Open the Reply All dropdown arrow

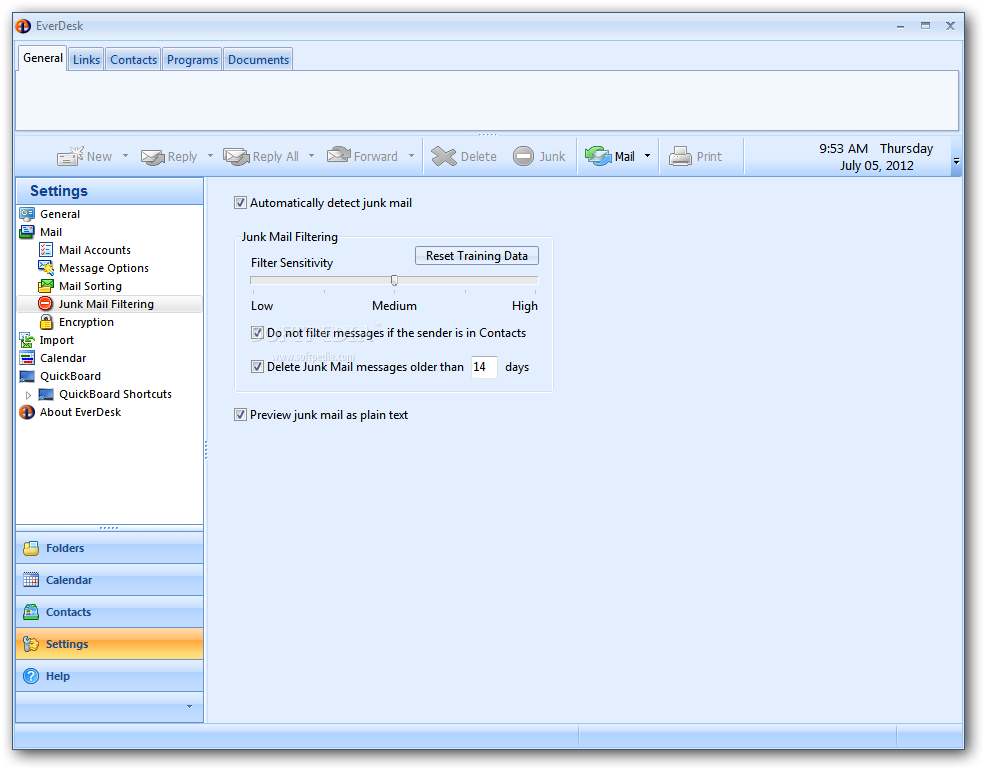[x=311, y=156]
